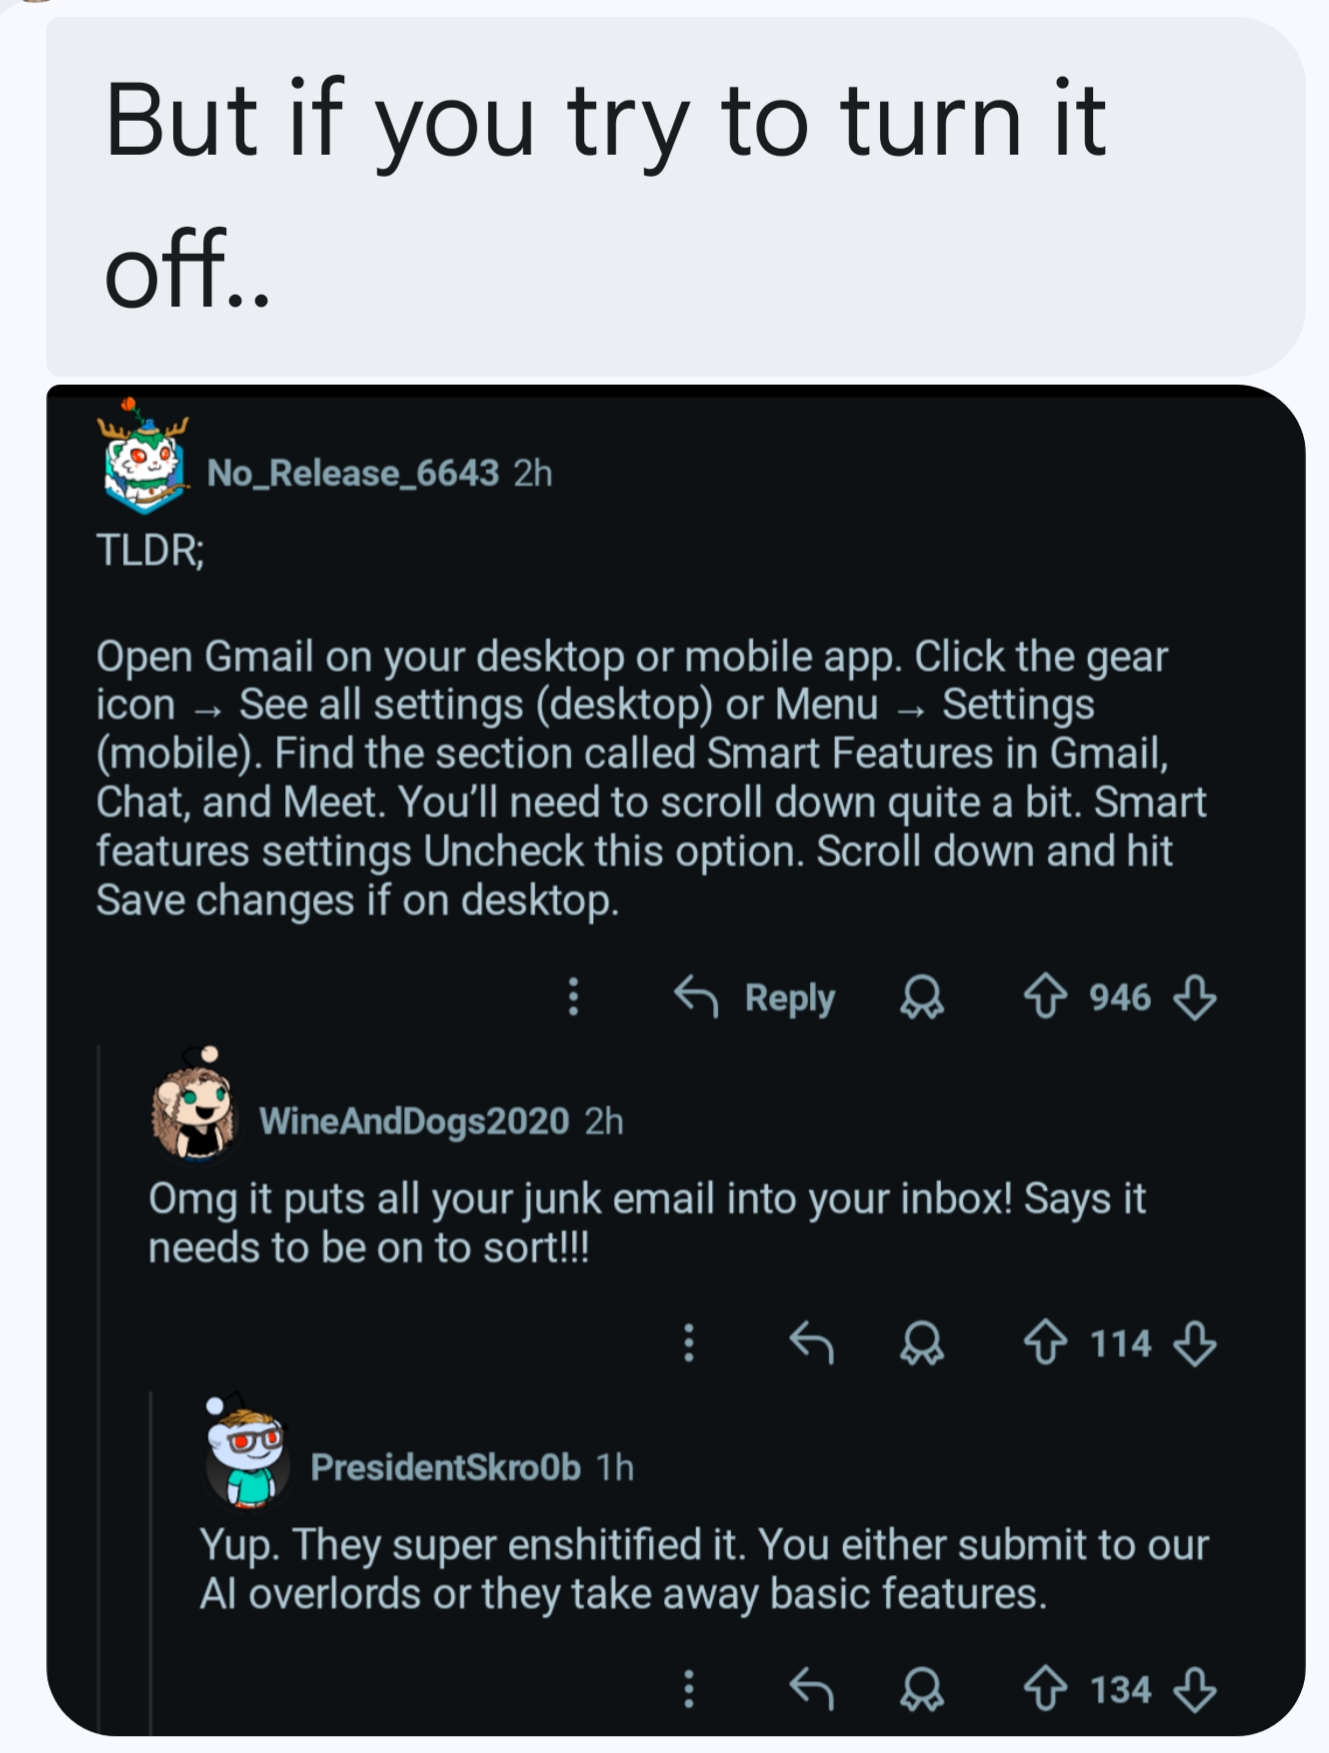Give award to PresidentSkro0b's comment

click(x=921, y=1689)
